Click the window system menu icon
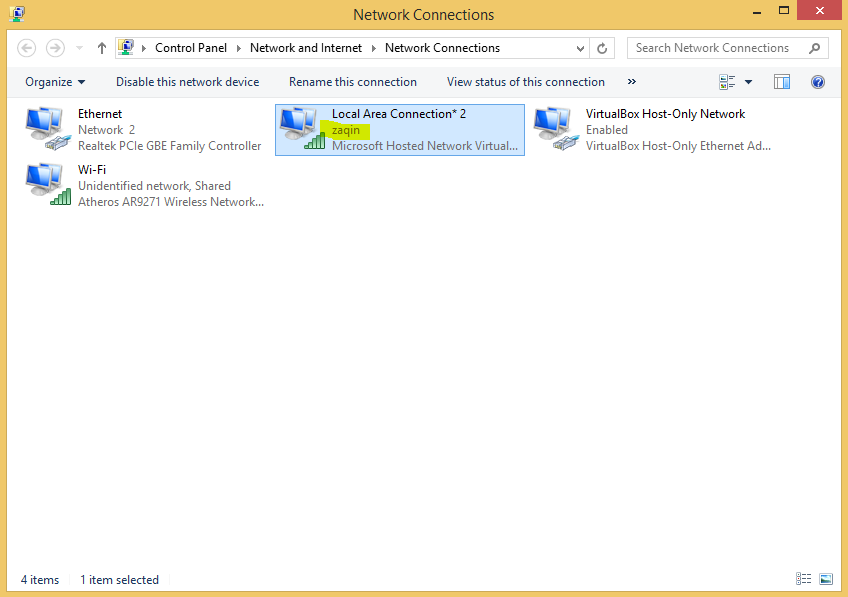This screenshot has height=597, width=848. (x=17, y=13)
